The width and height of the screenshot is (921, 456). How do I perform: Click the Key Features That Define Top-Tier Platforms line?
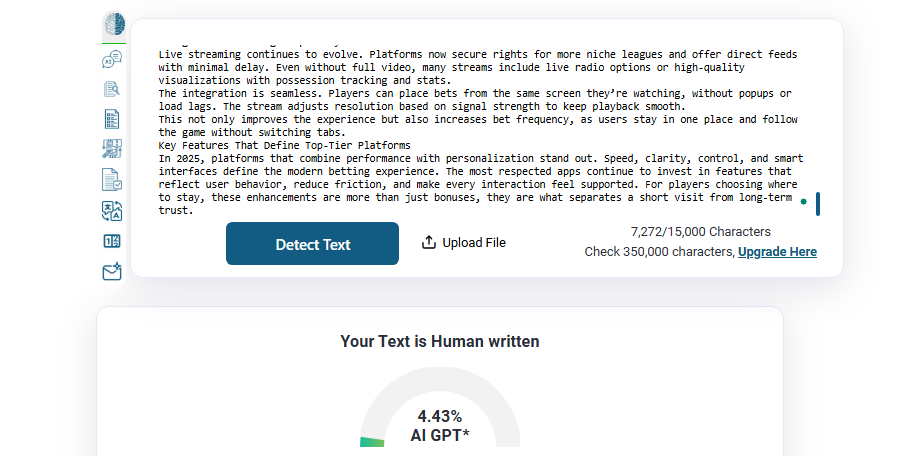pos(284,145)
